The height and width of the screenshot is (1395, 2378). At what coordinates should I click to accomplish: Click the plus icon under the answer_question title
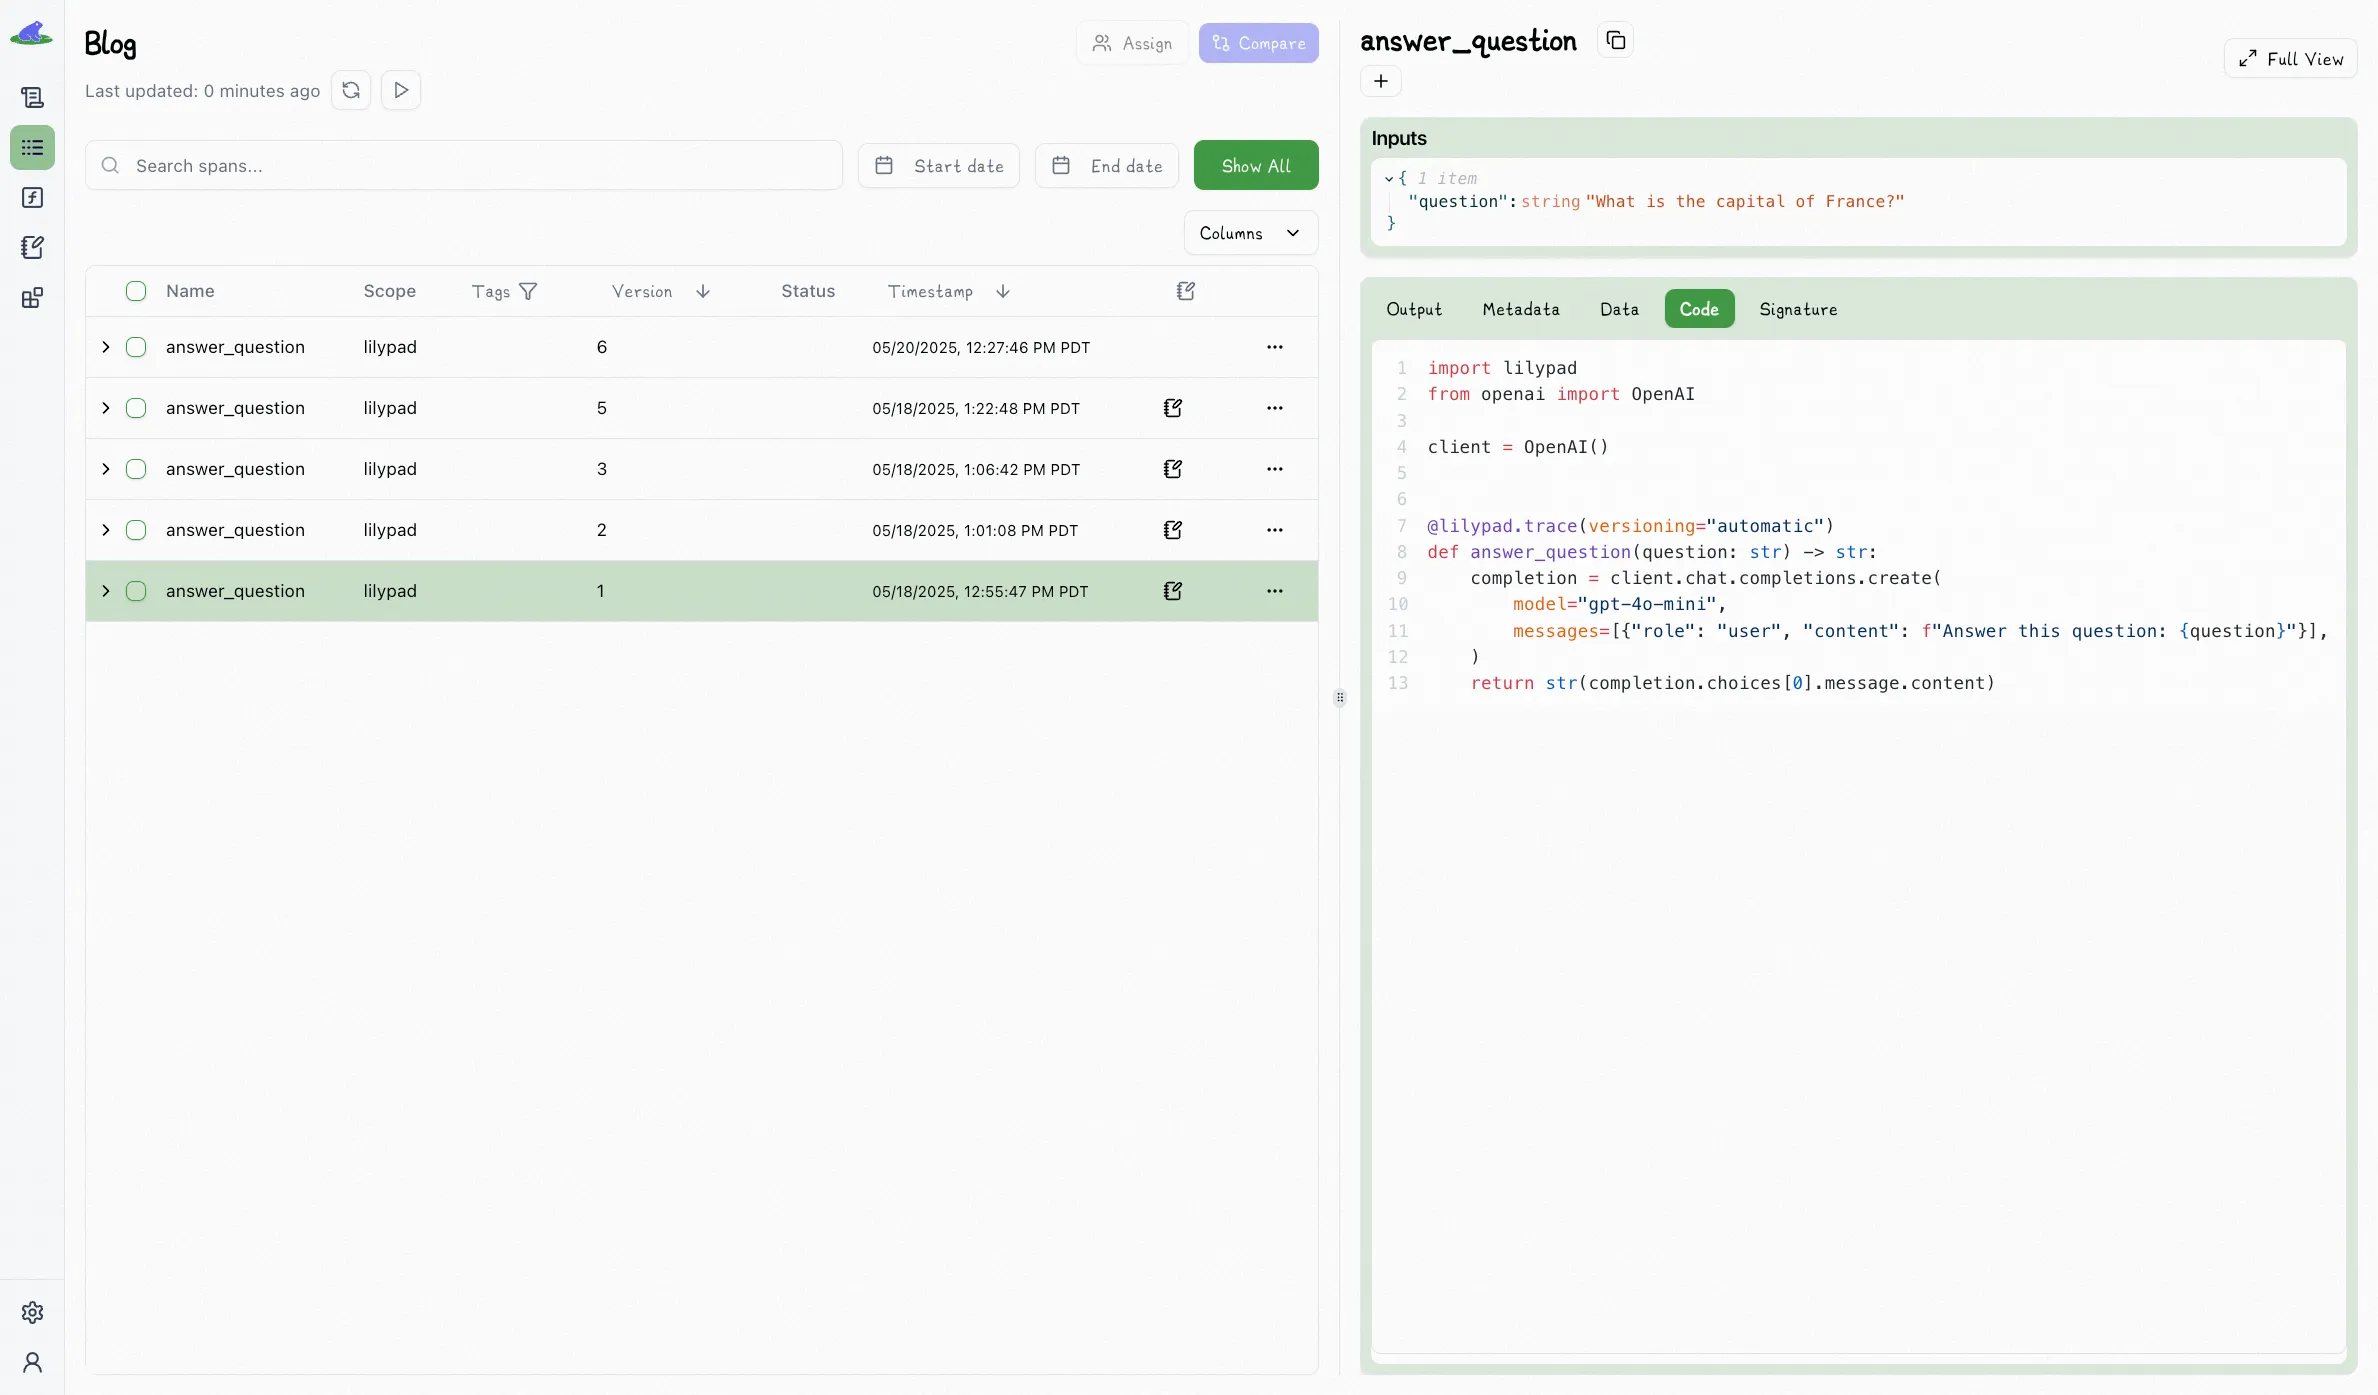1381,81
